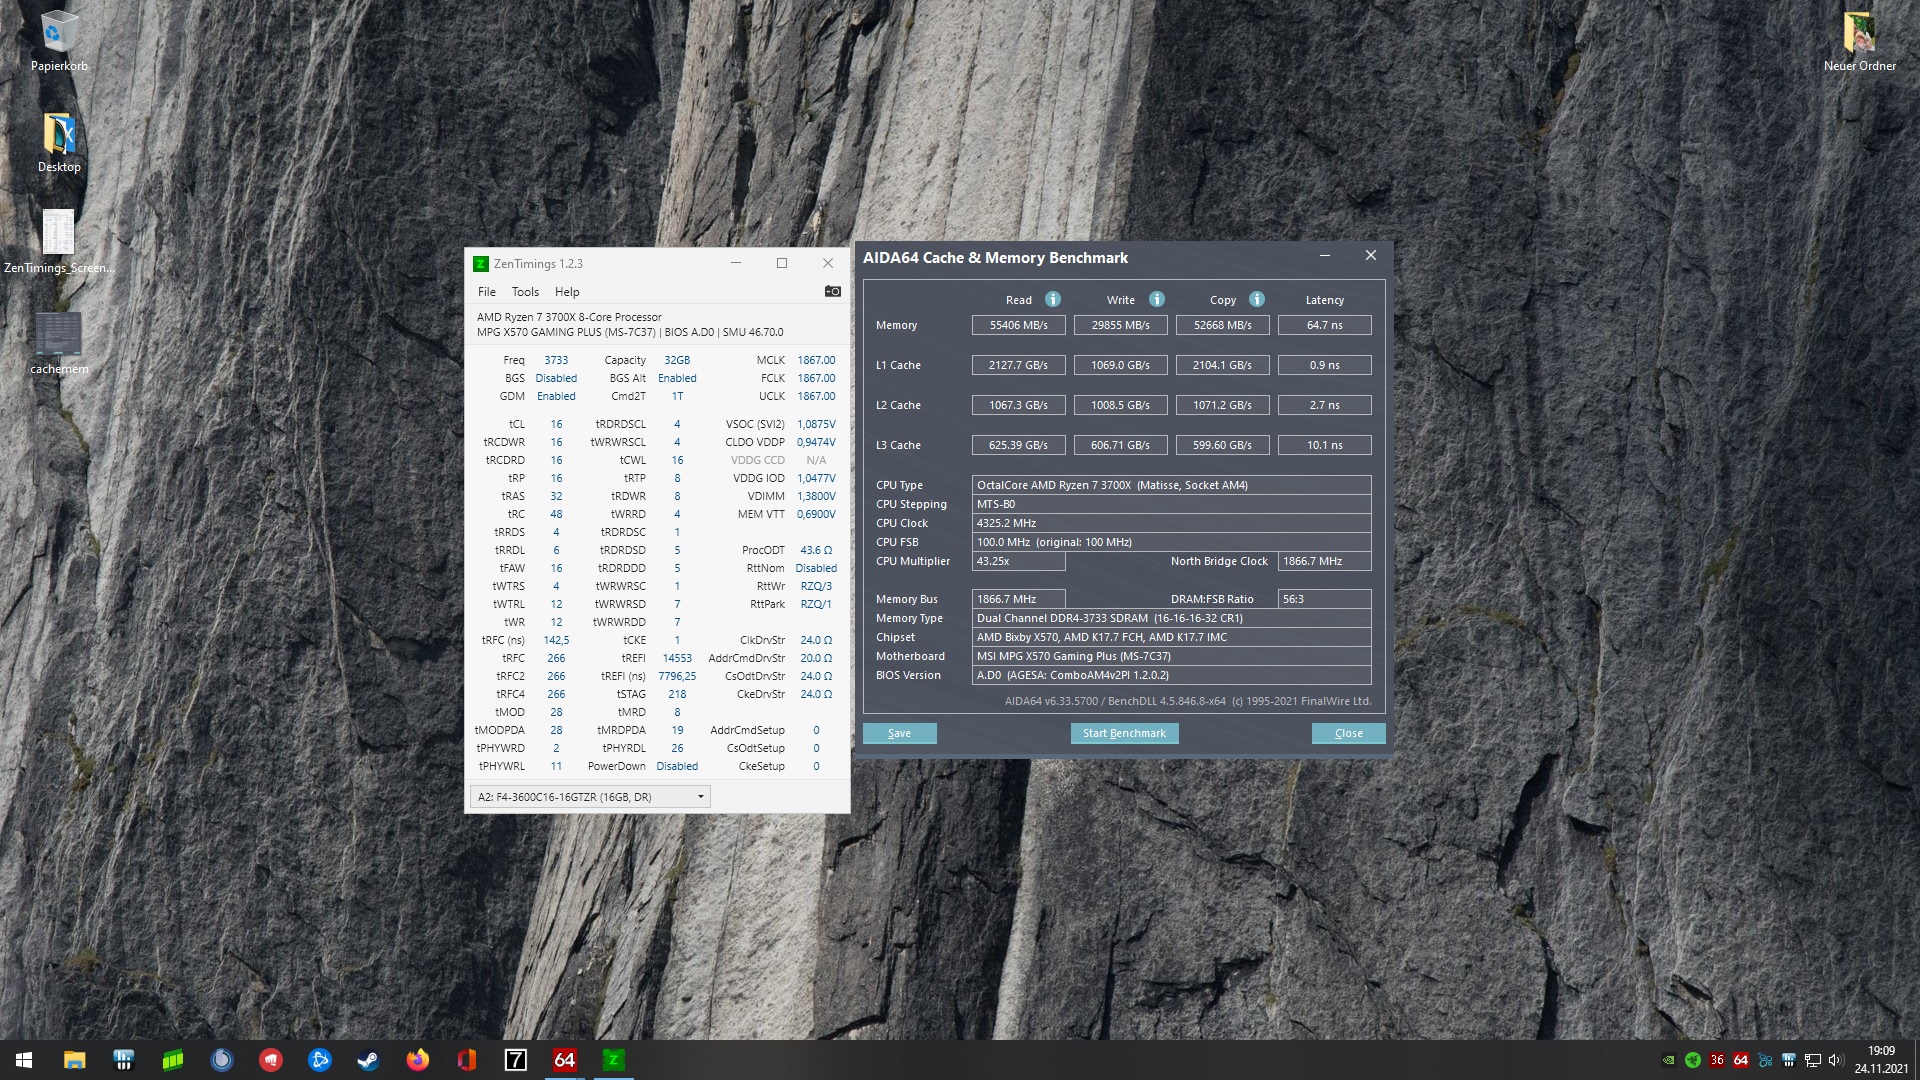Open the NVIDIA tray icon
Image resolution: width=1920 pixels, height=1080 pixels.
[1668, 1060]
